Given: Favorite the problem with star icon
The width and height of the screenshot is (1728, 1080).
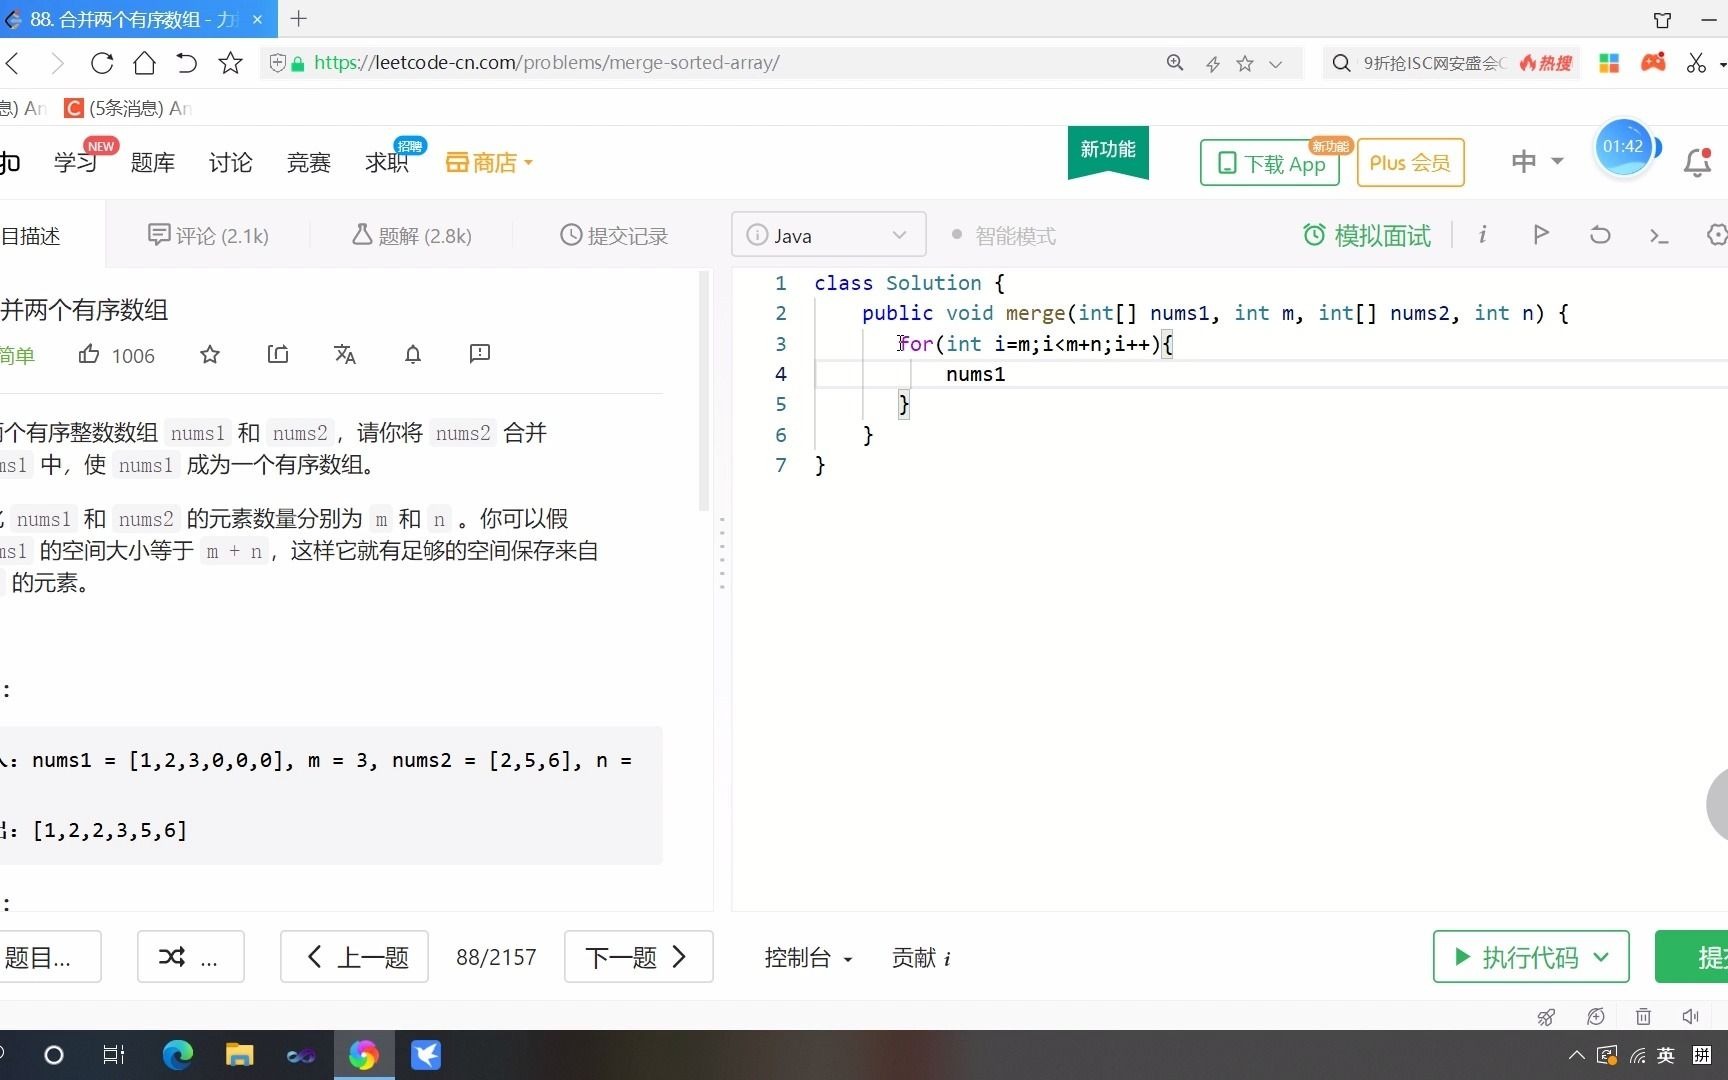Looking at the screenshot, I should point(210,354).
